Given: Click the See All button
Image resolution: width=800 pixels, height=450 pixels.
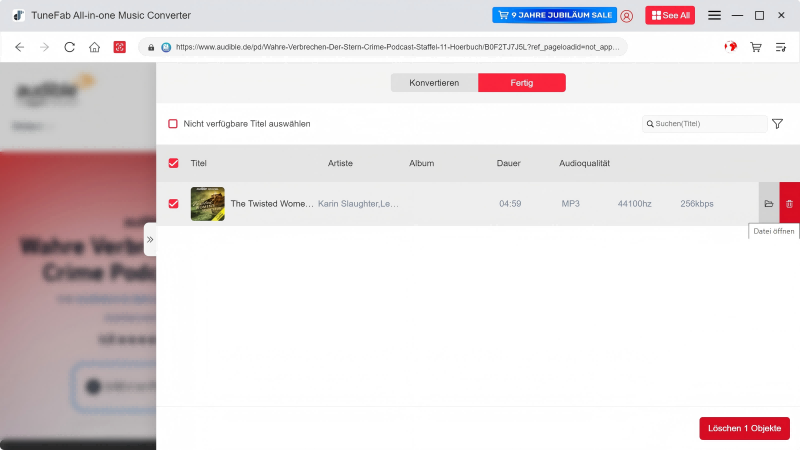Looking at the screenshot, I should point(670,15).
